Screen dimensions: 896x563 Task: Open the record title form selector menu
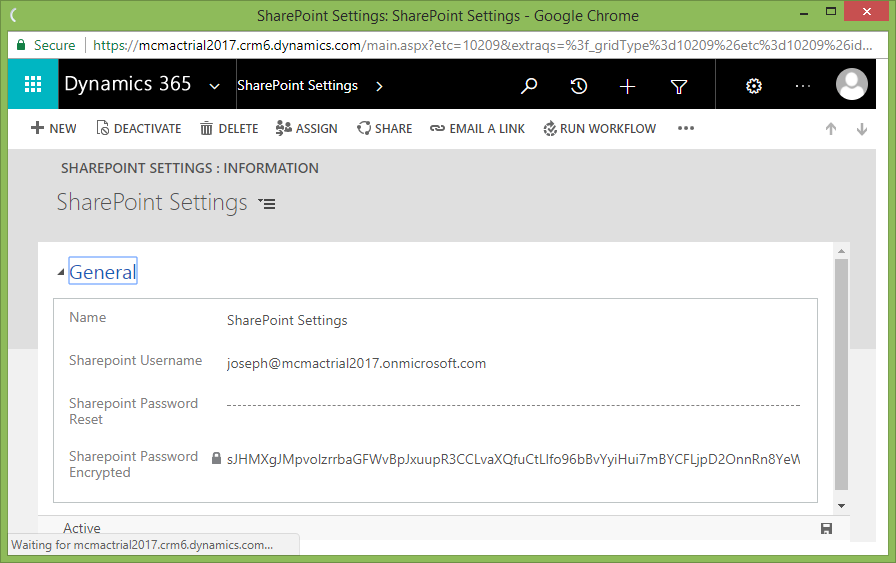(266, 203)
